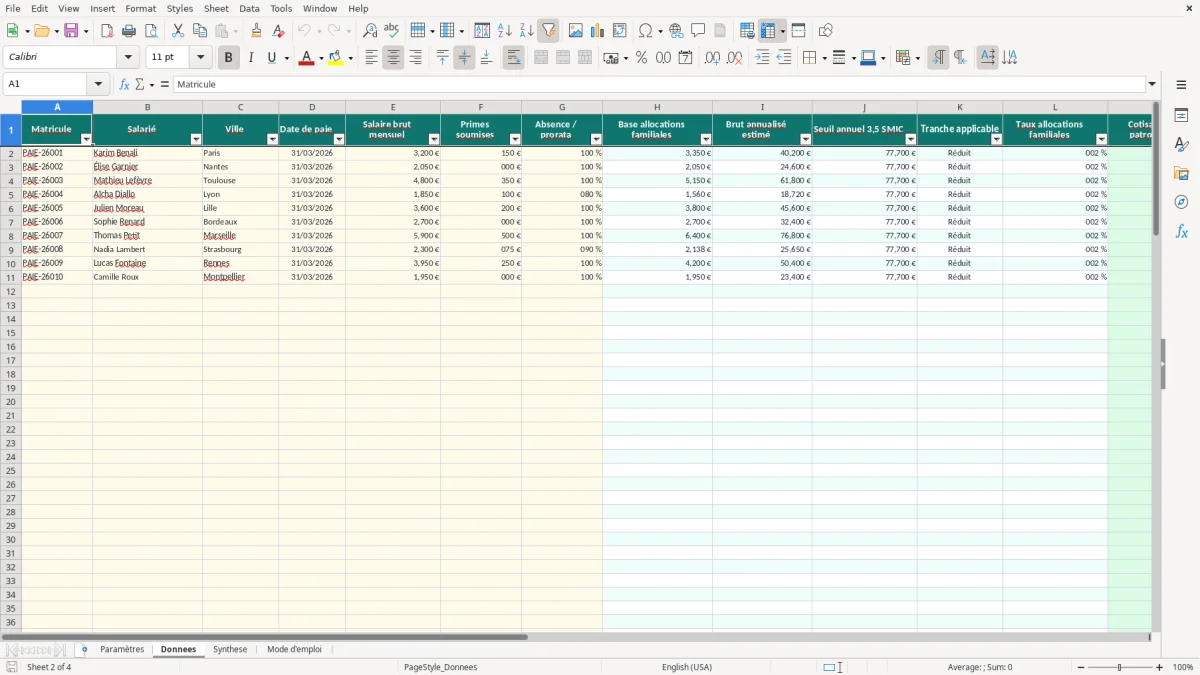Screen dimensions: 1200x675
Task: Toggle Freeze Rows and Columns
Action: 768,31
